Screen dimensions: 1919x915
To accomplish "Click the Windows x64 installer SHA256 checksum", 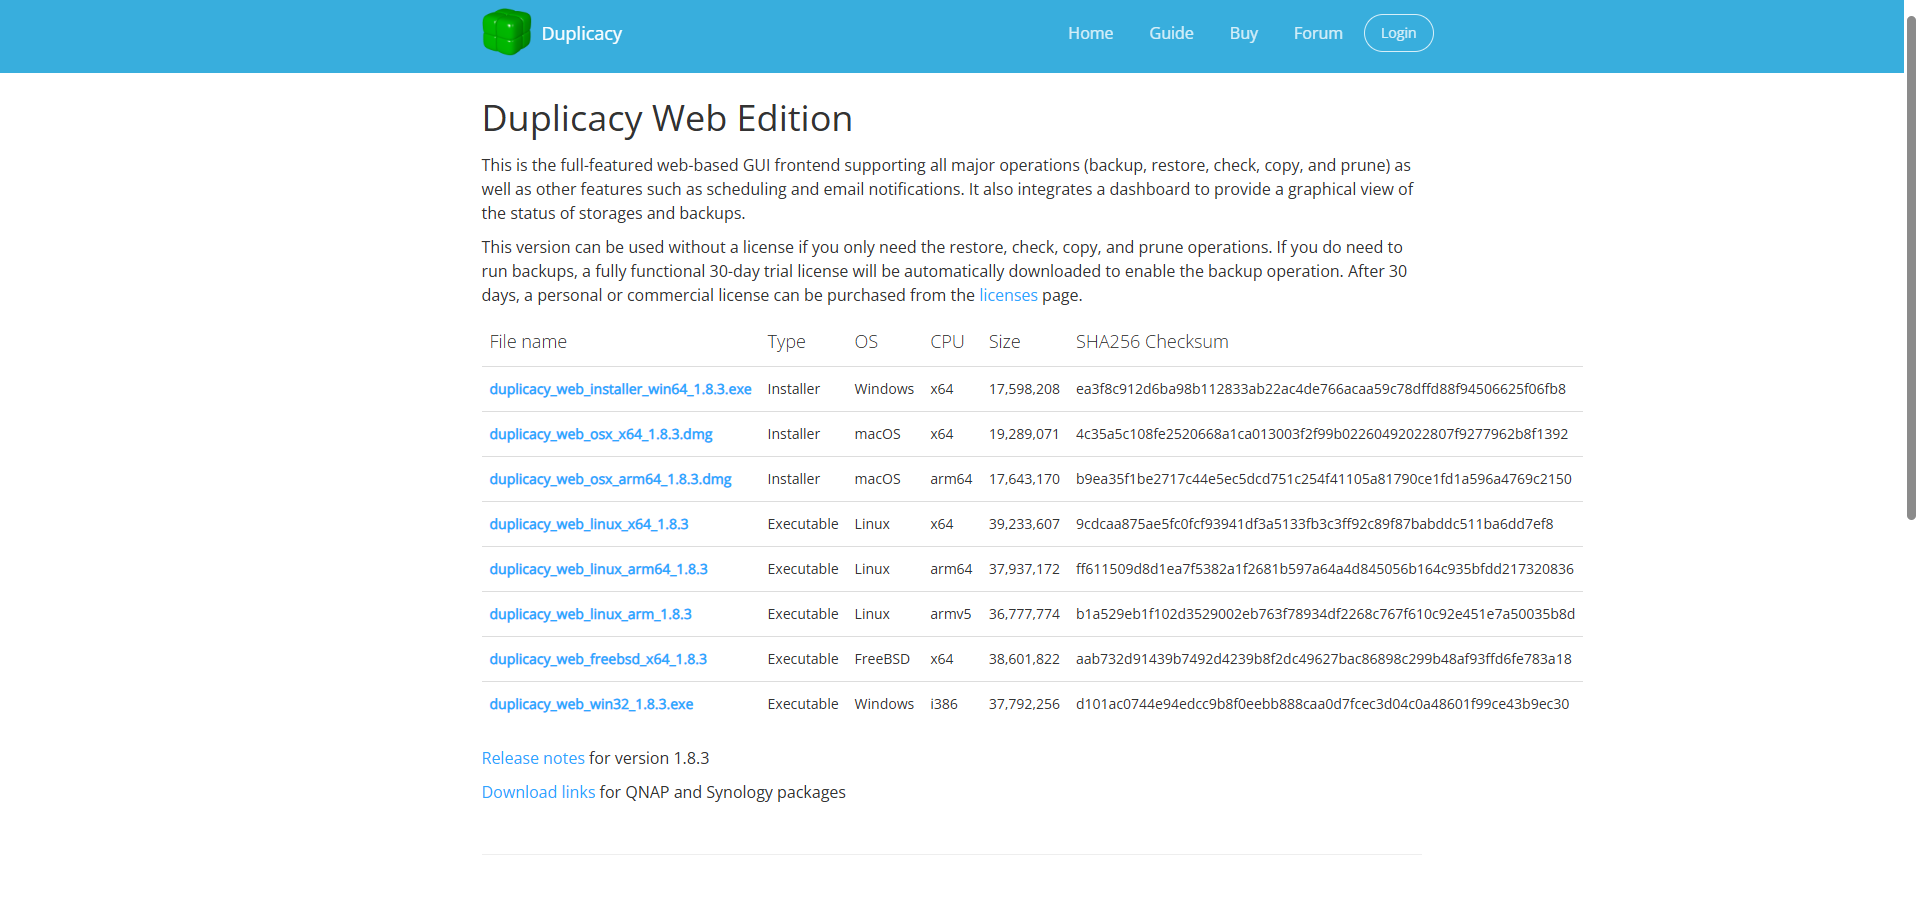I will [1320, 389].
